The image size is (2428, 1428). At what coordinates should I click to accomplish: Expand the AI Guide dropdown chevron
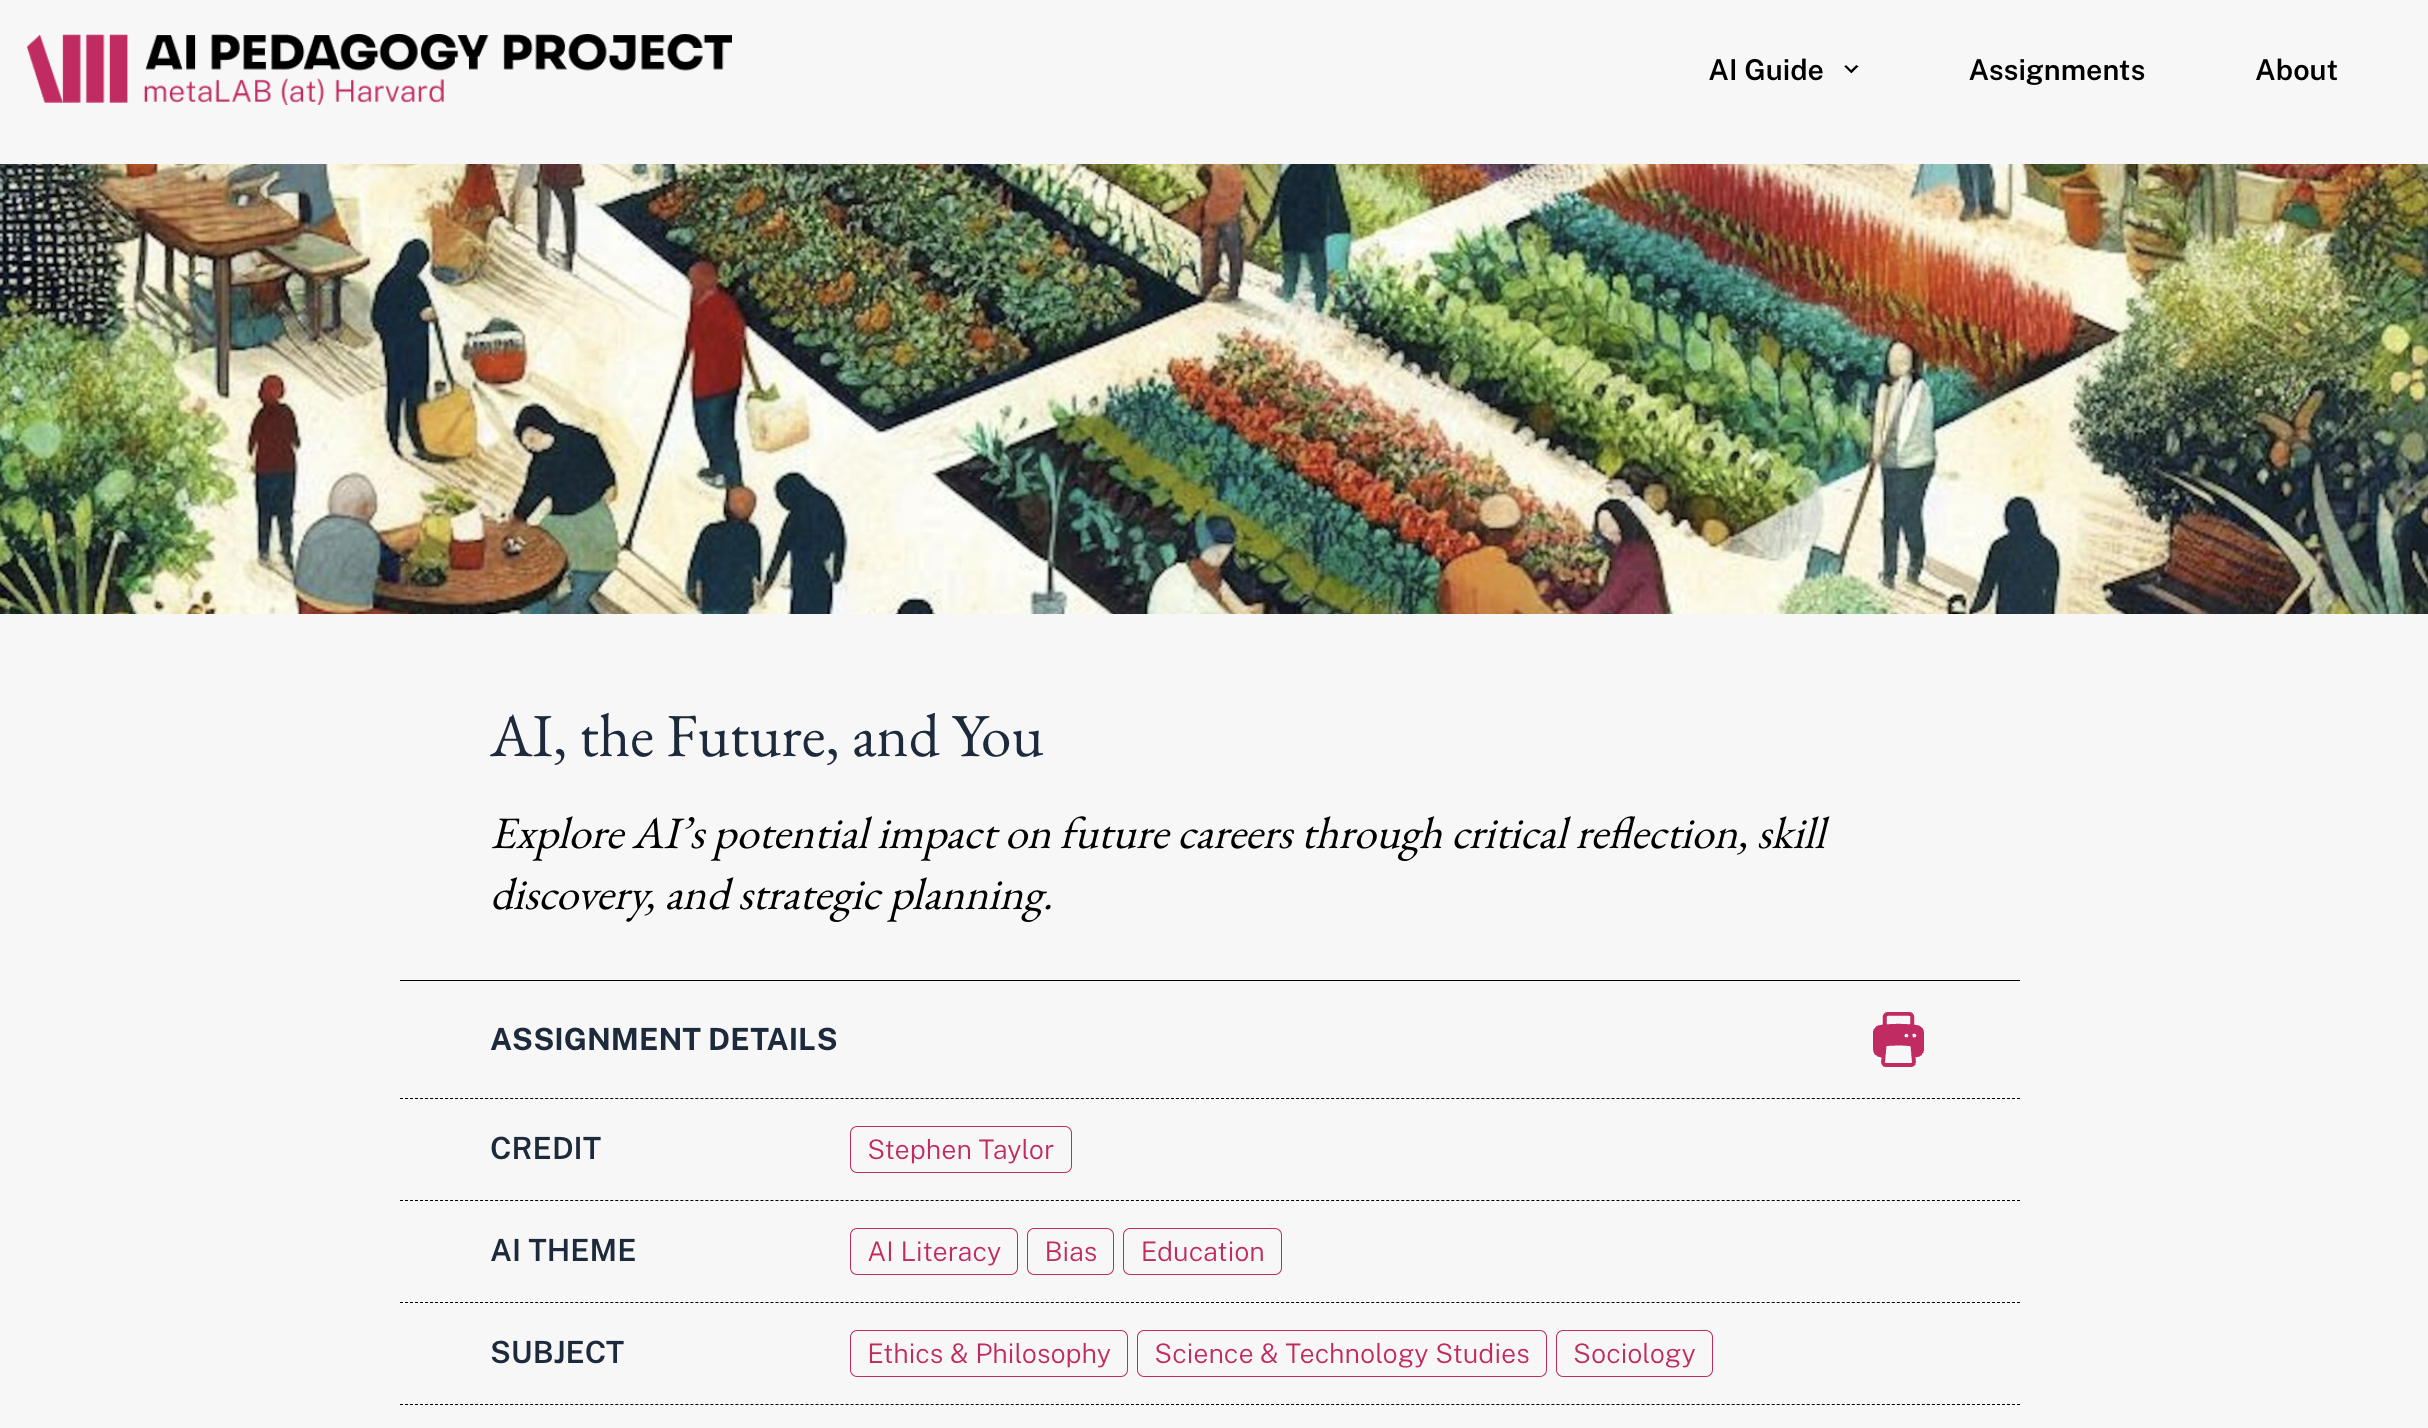click(x=1851, y=69)
